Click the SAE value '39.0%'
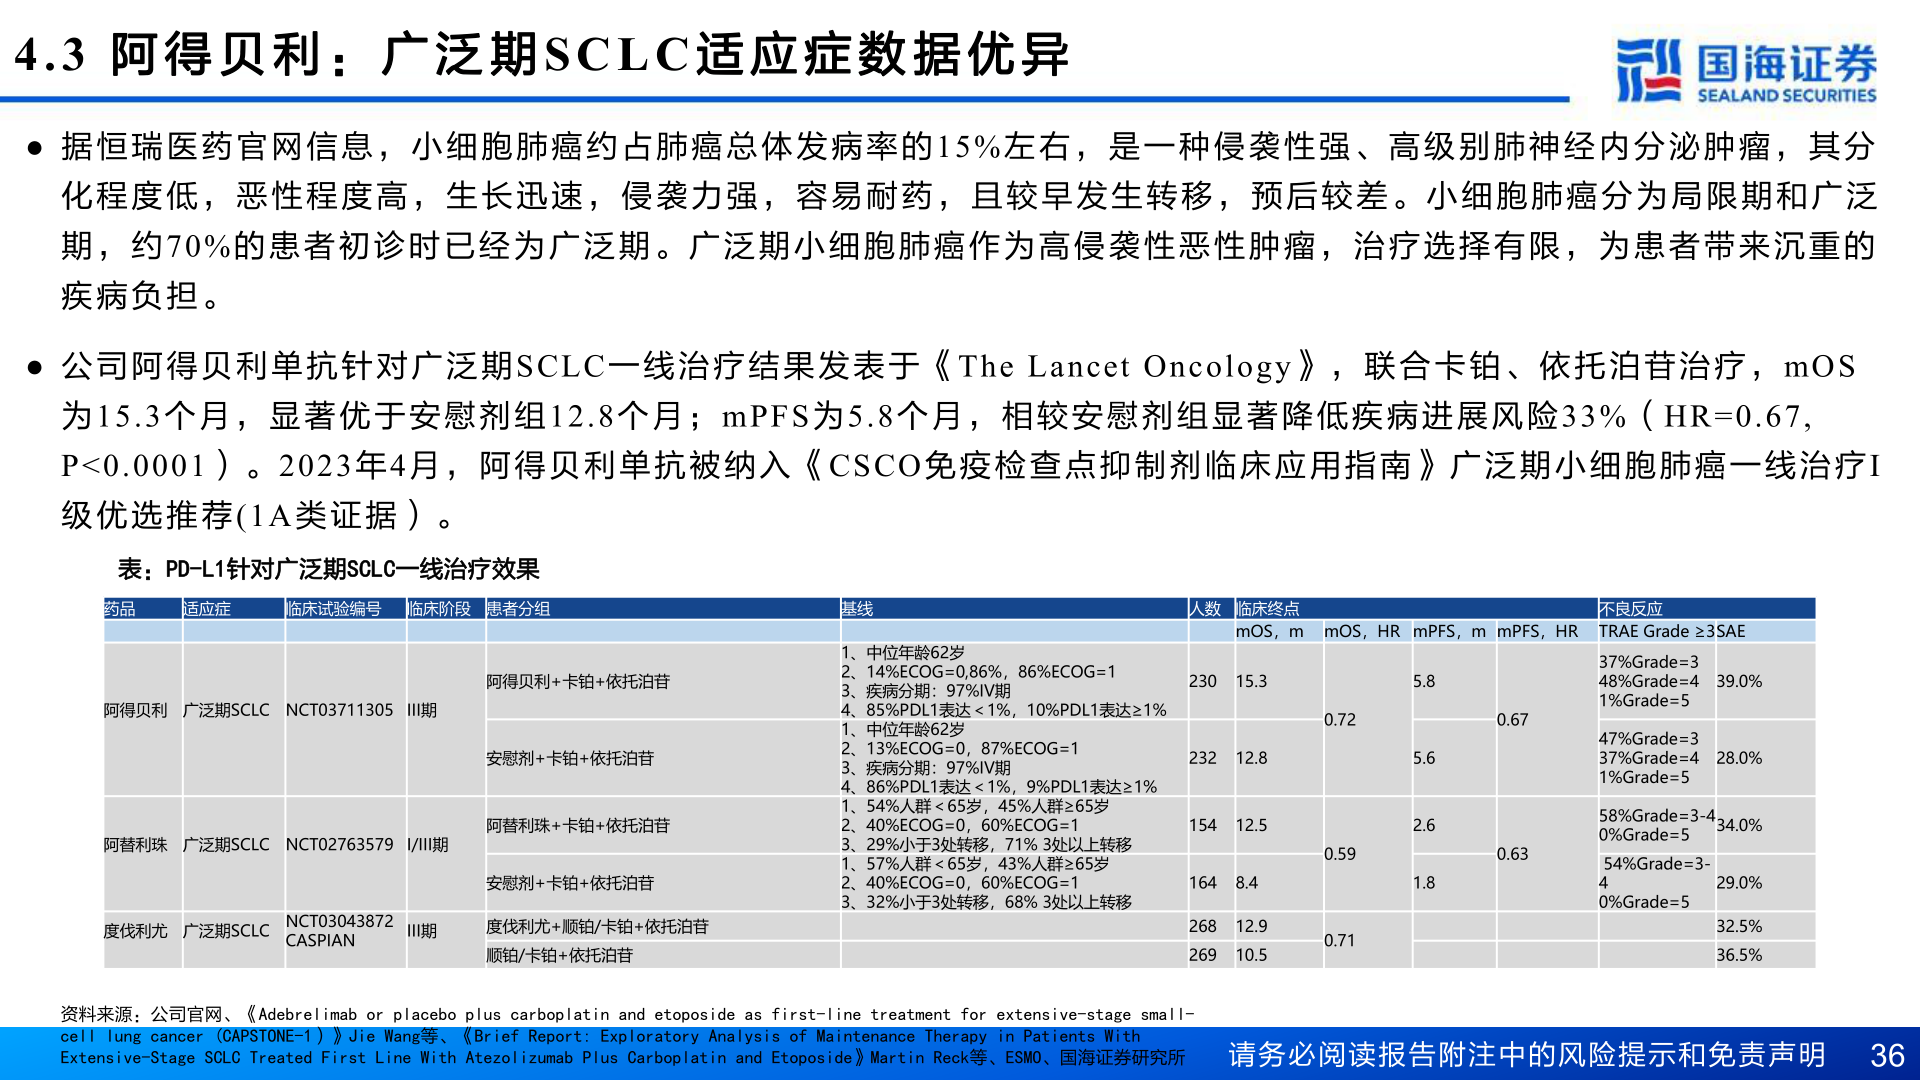Screen dimensions: 1920x1080 coord(1740,682)
